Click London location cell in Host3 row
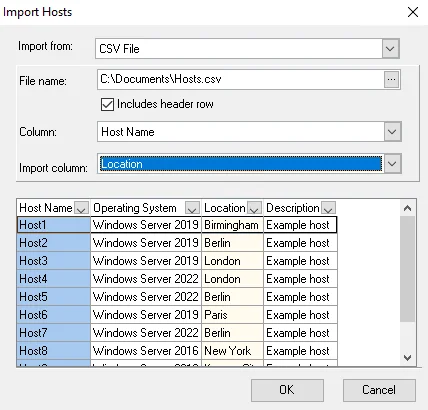428x410 pixels. tap(232, 261)
